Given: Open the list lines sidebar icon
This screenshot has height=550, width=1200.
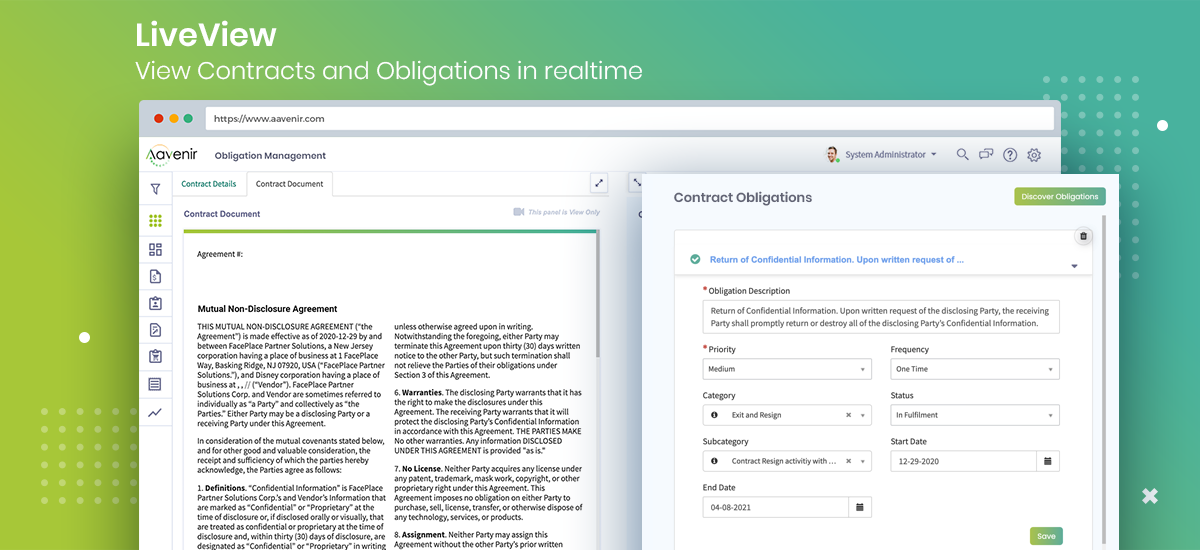Looking at the screenshot, I should (155, 384).
